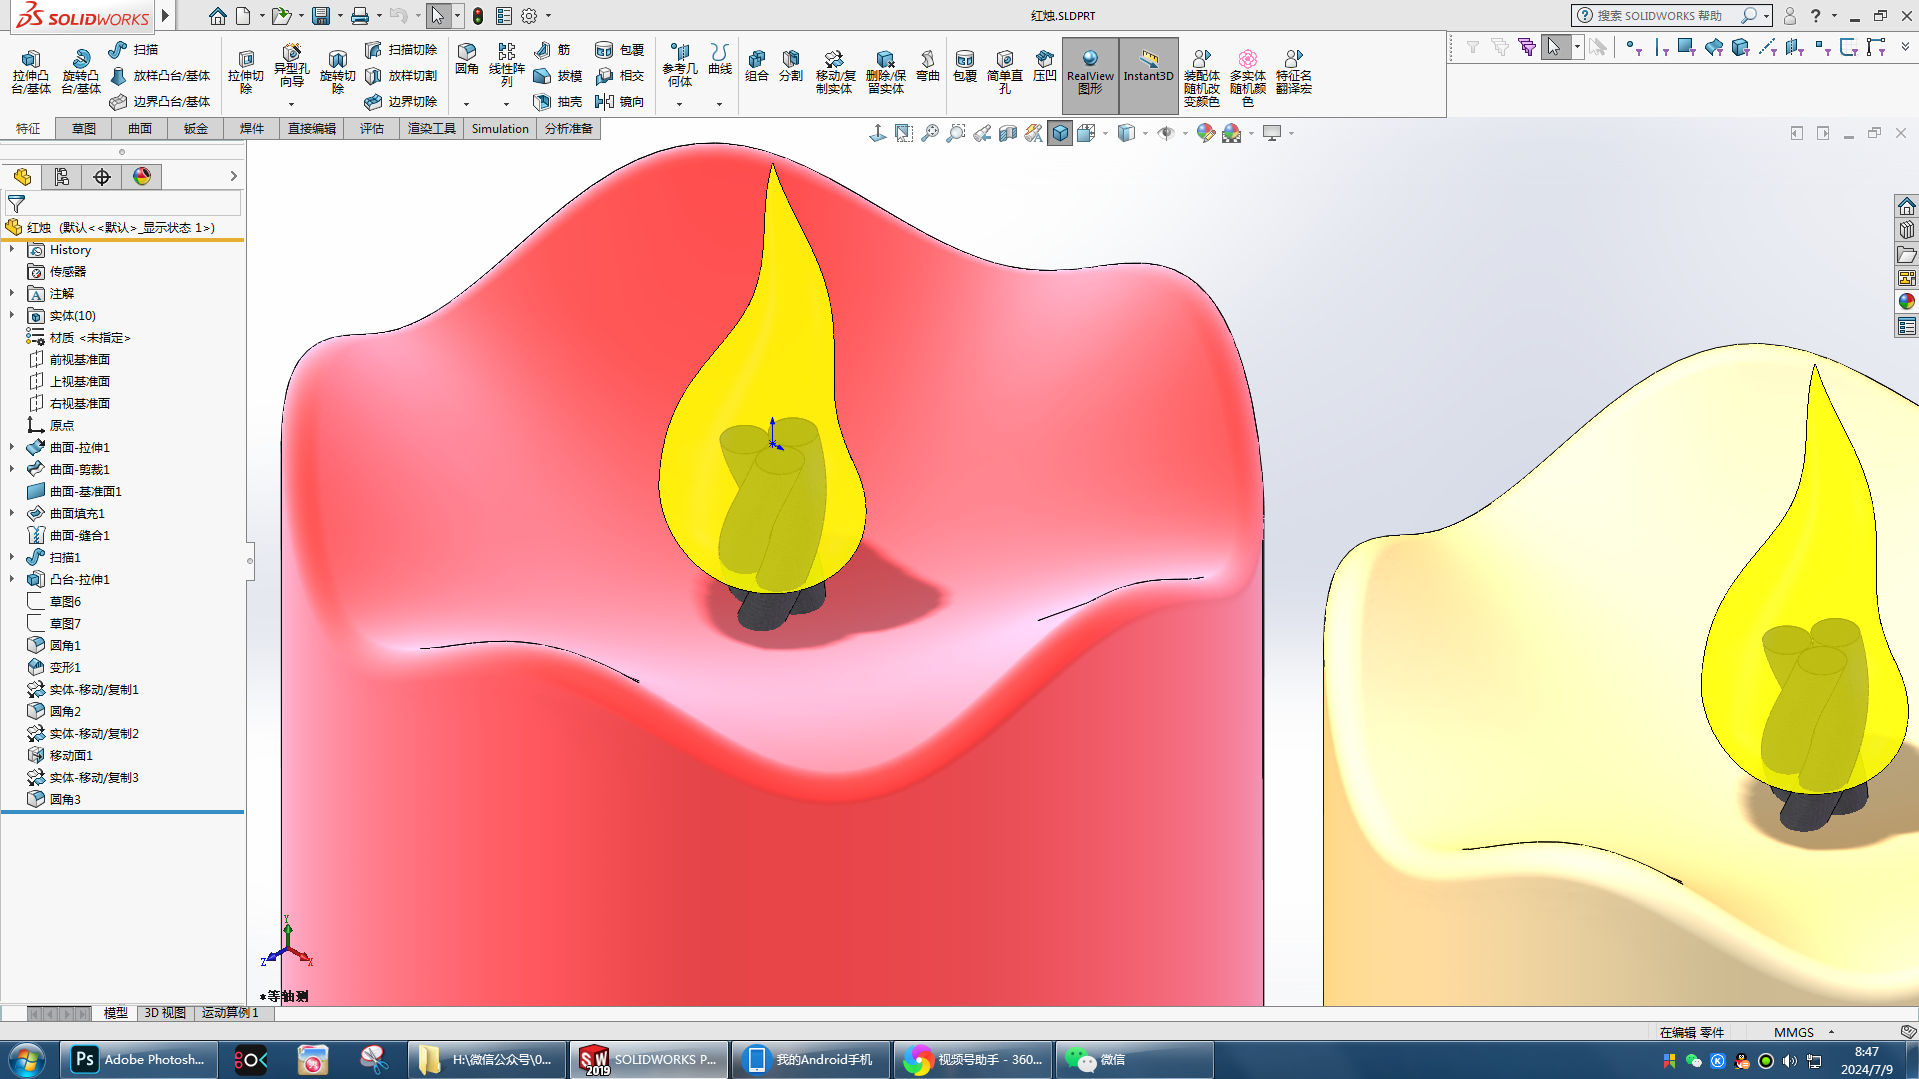Select the 弯曲 flex tool
The image size is (1919, 1079).
pyautogui.click(x=928, y=66)
